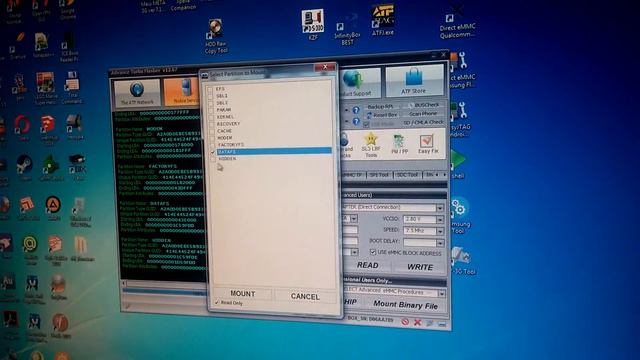Open the Z3X PS500 desktop shortcut
Viewport: 640px width, 360px height.
click(x=313, y=24)
